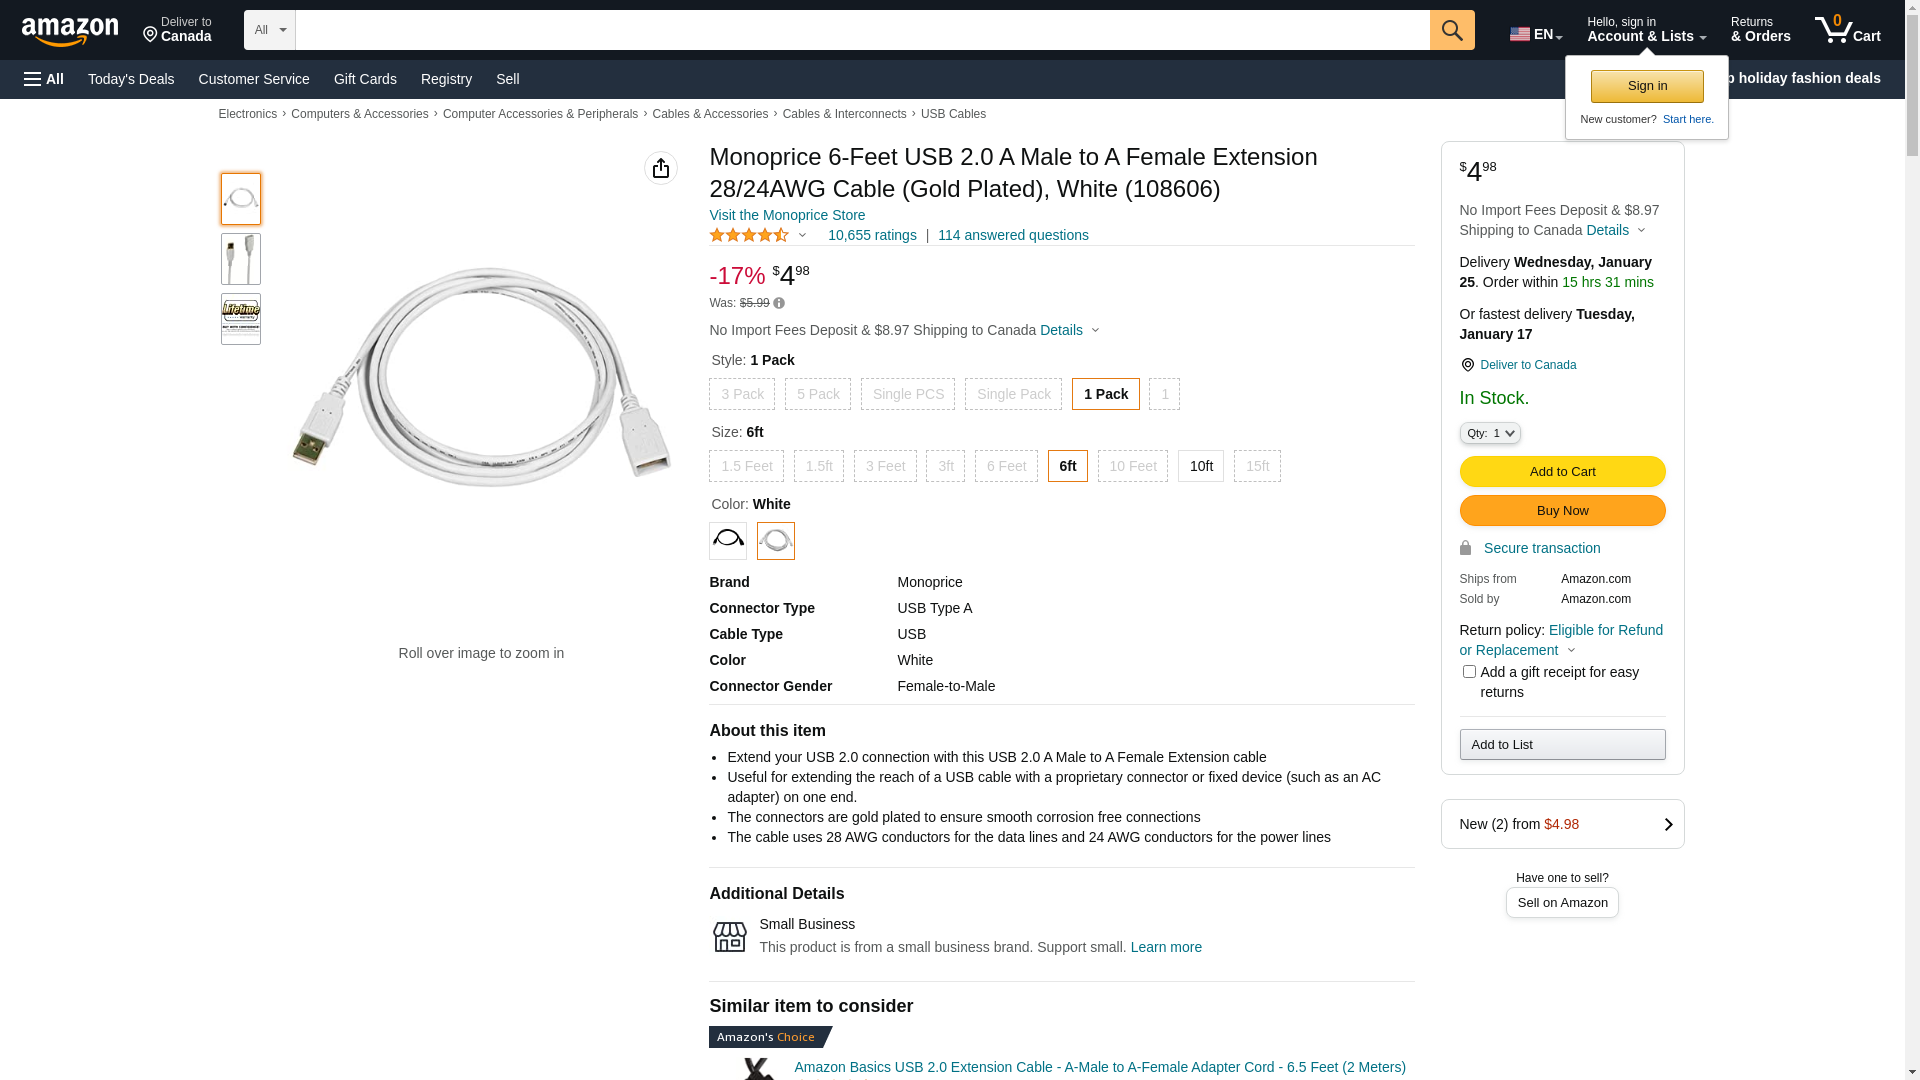The width and height of the screenshot is (1920, 1080).
Task: Open the Qty quantity dropdown
Action: coord(1490,433)
